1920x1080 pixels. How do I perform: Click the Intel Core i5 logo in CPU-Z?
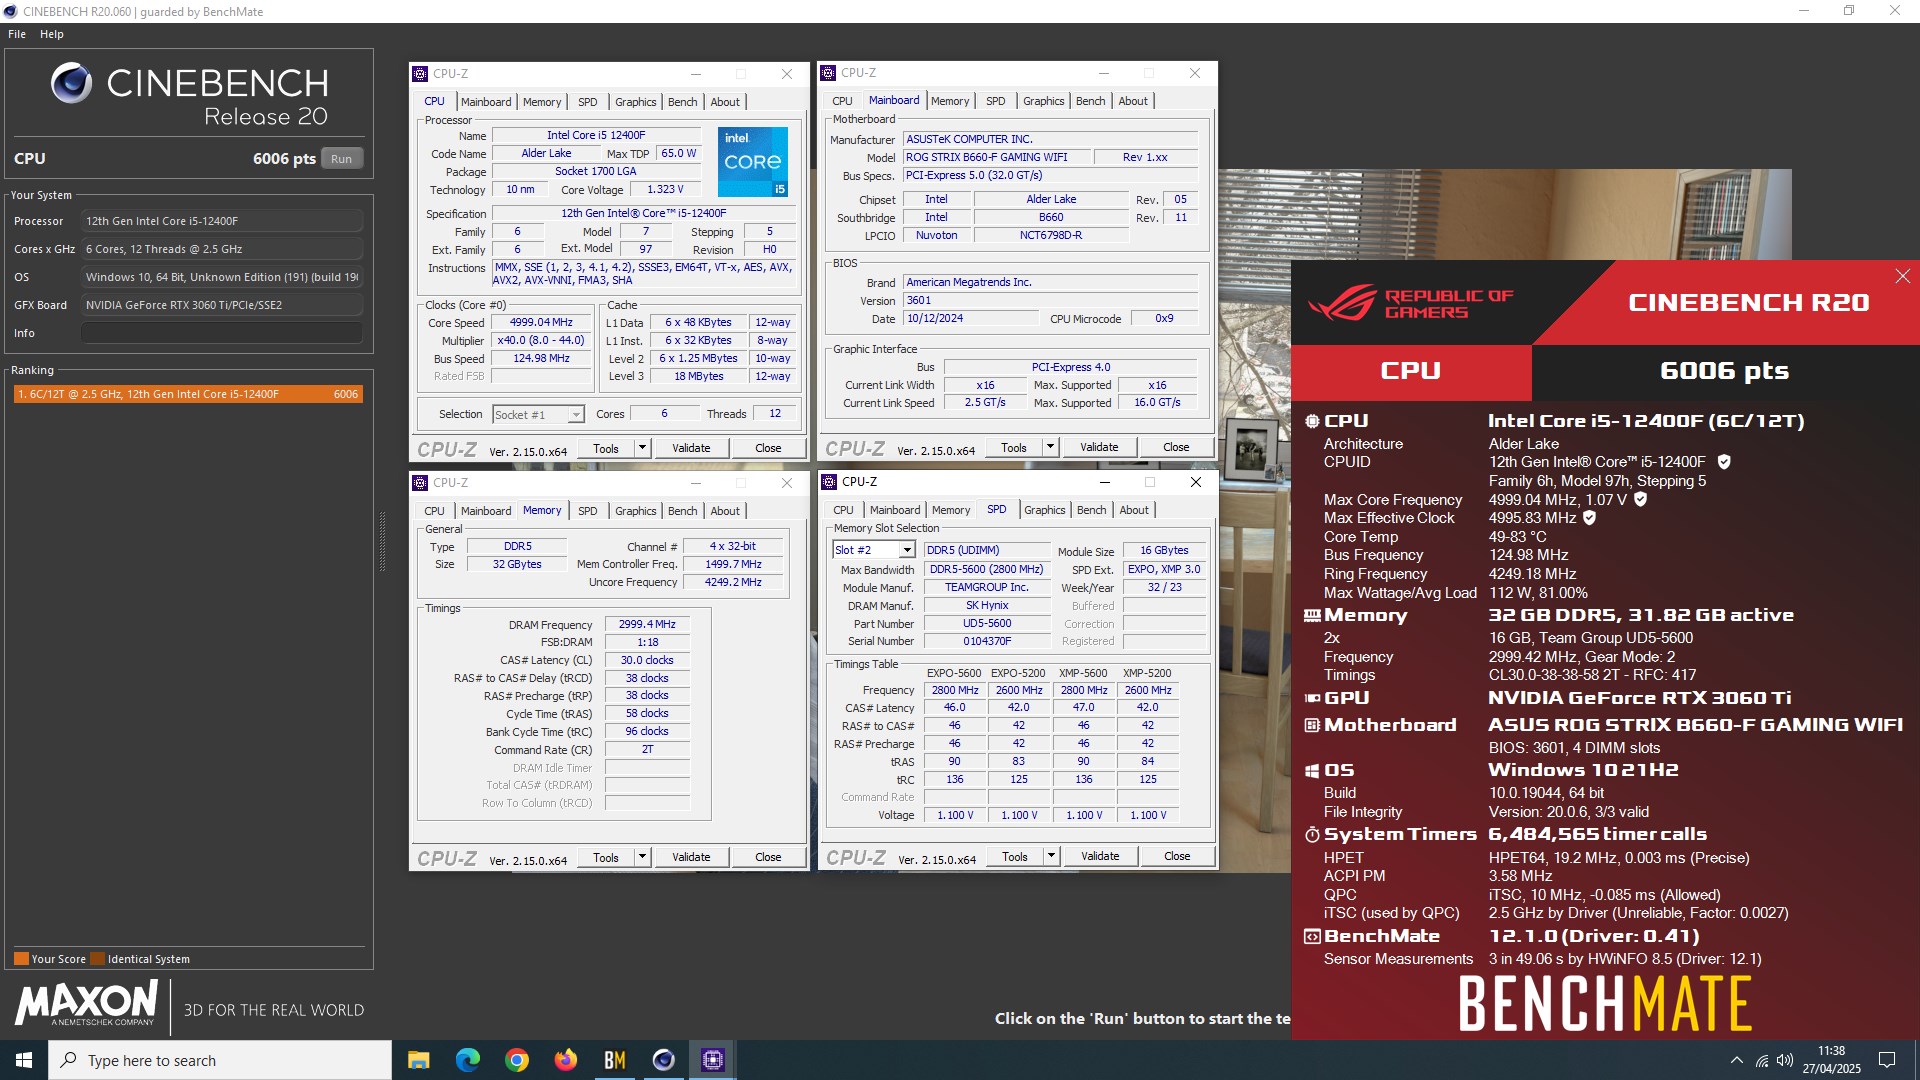pyautogui.click(x=753, y=161)
